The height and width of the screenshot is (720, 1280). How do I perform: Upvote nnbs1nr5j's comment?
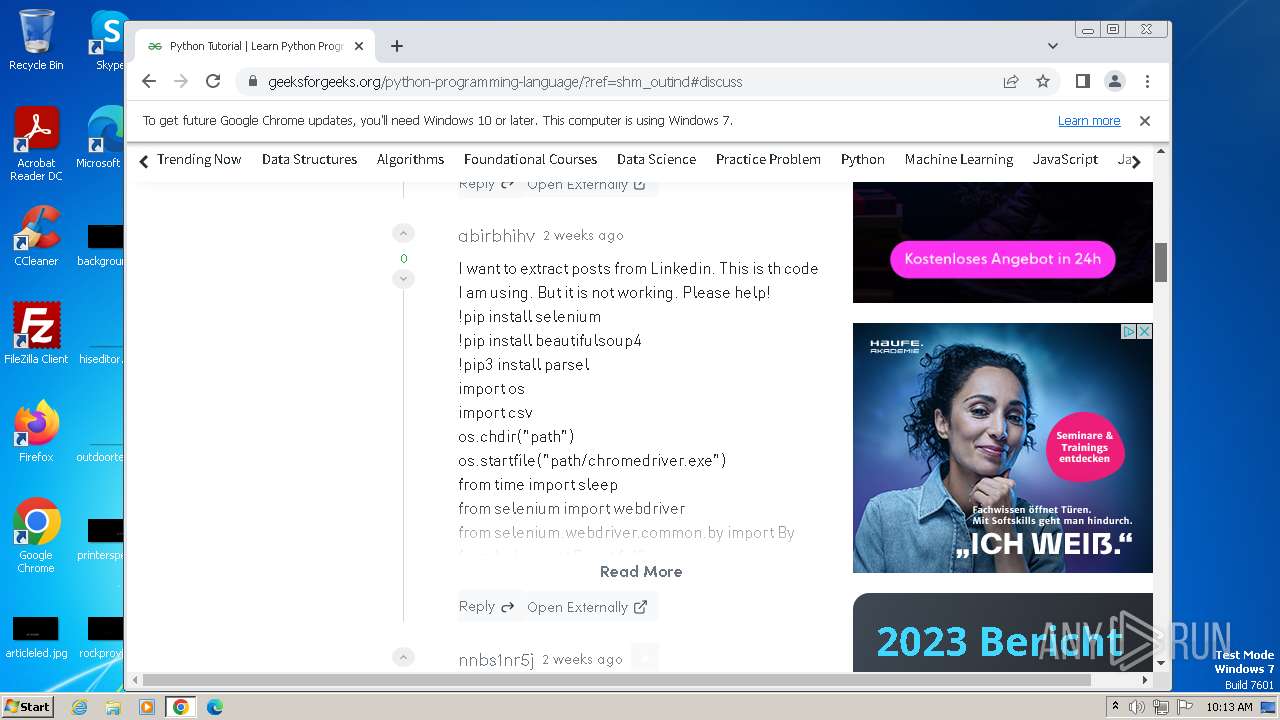[403, 657]
